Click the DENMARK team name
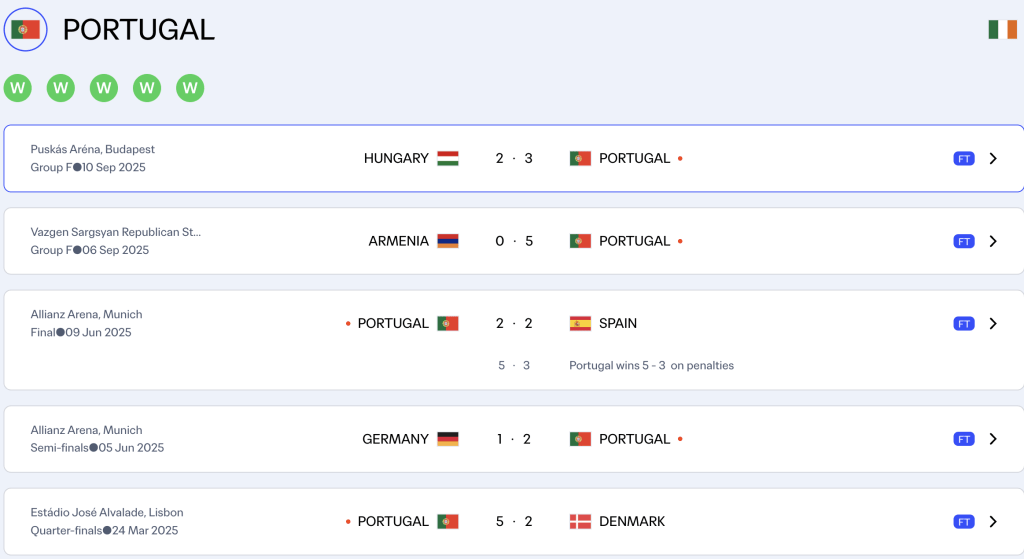1024x559 pixels. click(632, 521)
